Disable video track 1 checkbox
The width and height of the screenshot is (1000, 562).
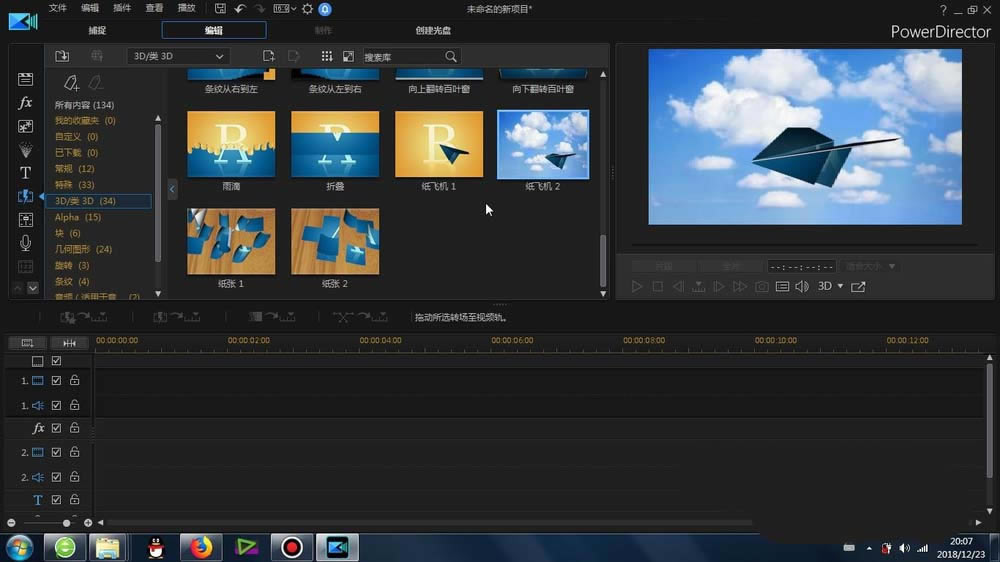(x=57, y=381)
